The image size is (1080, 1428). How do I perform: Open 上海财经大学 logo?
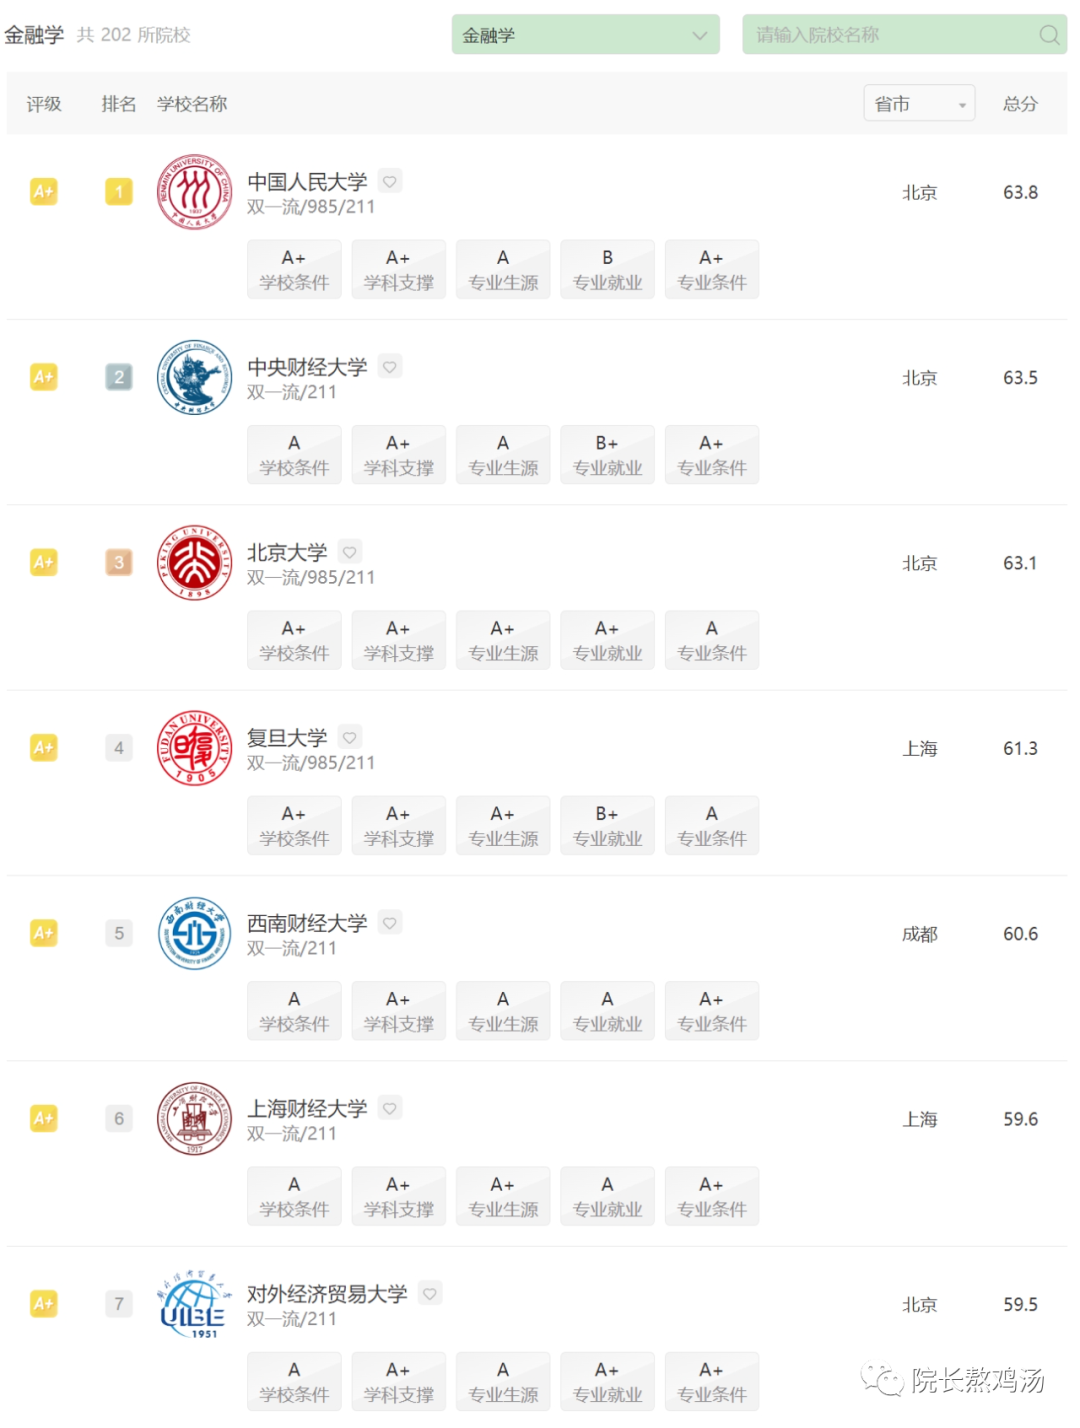click(195, 1119)
